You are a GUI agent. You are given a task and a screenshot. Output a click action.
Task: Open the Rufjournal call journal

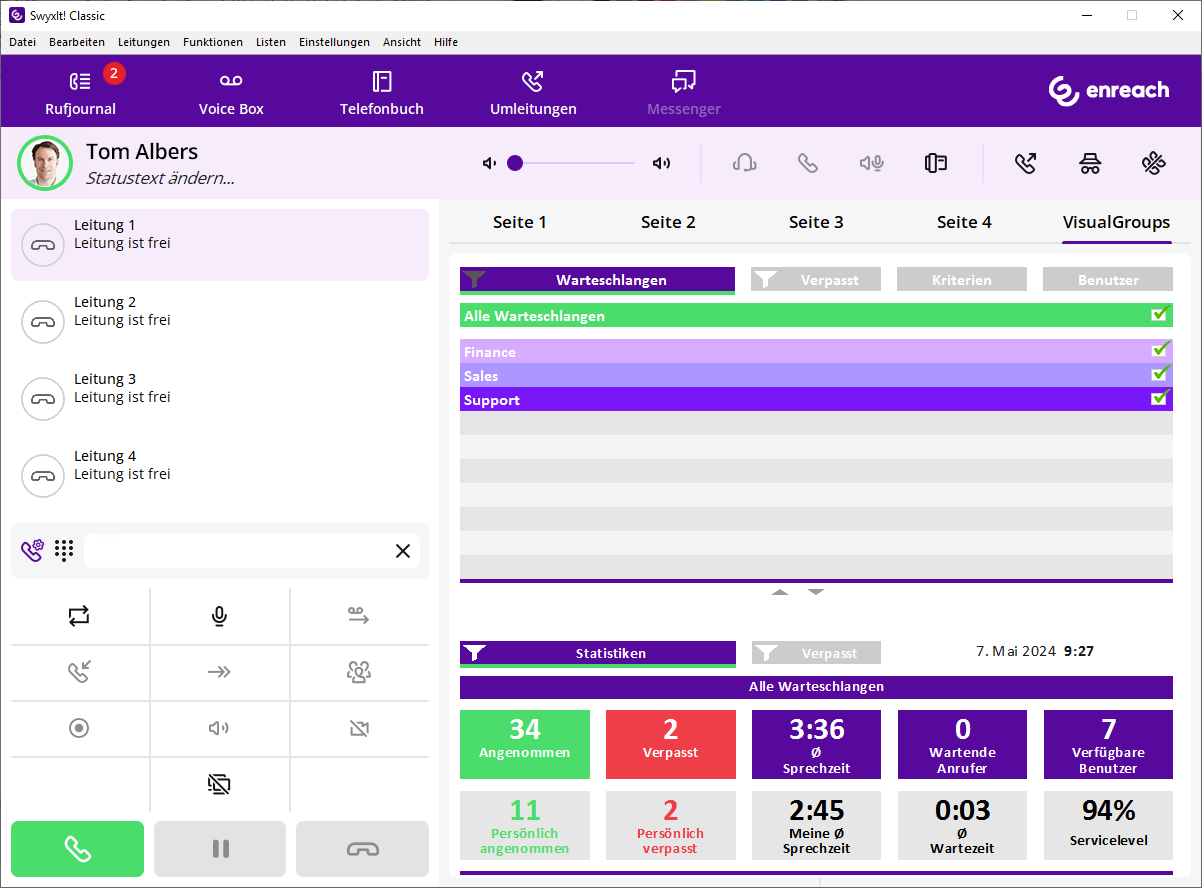[80, 93]
